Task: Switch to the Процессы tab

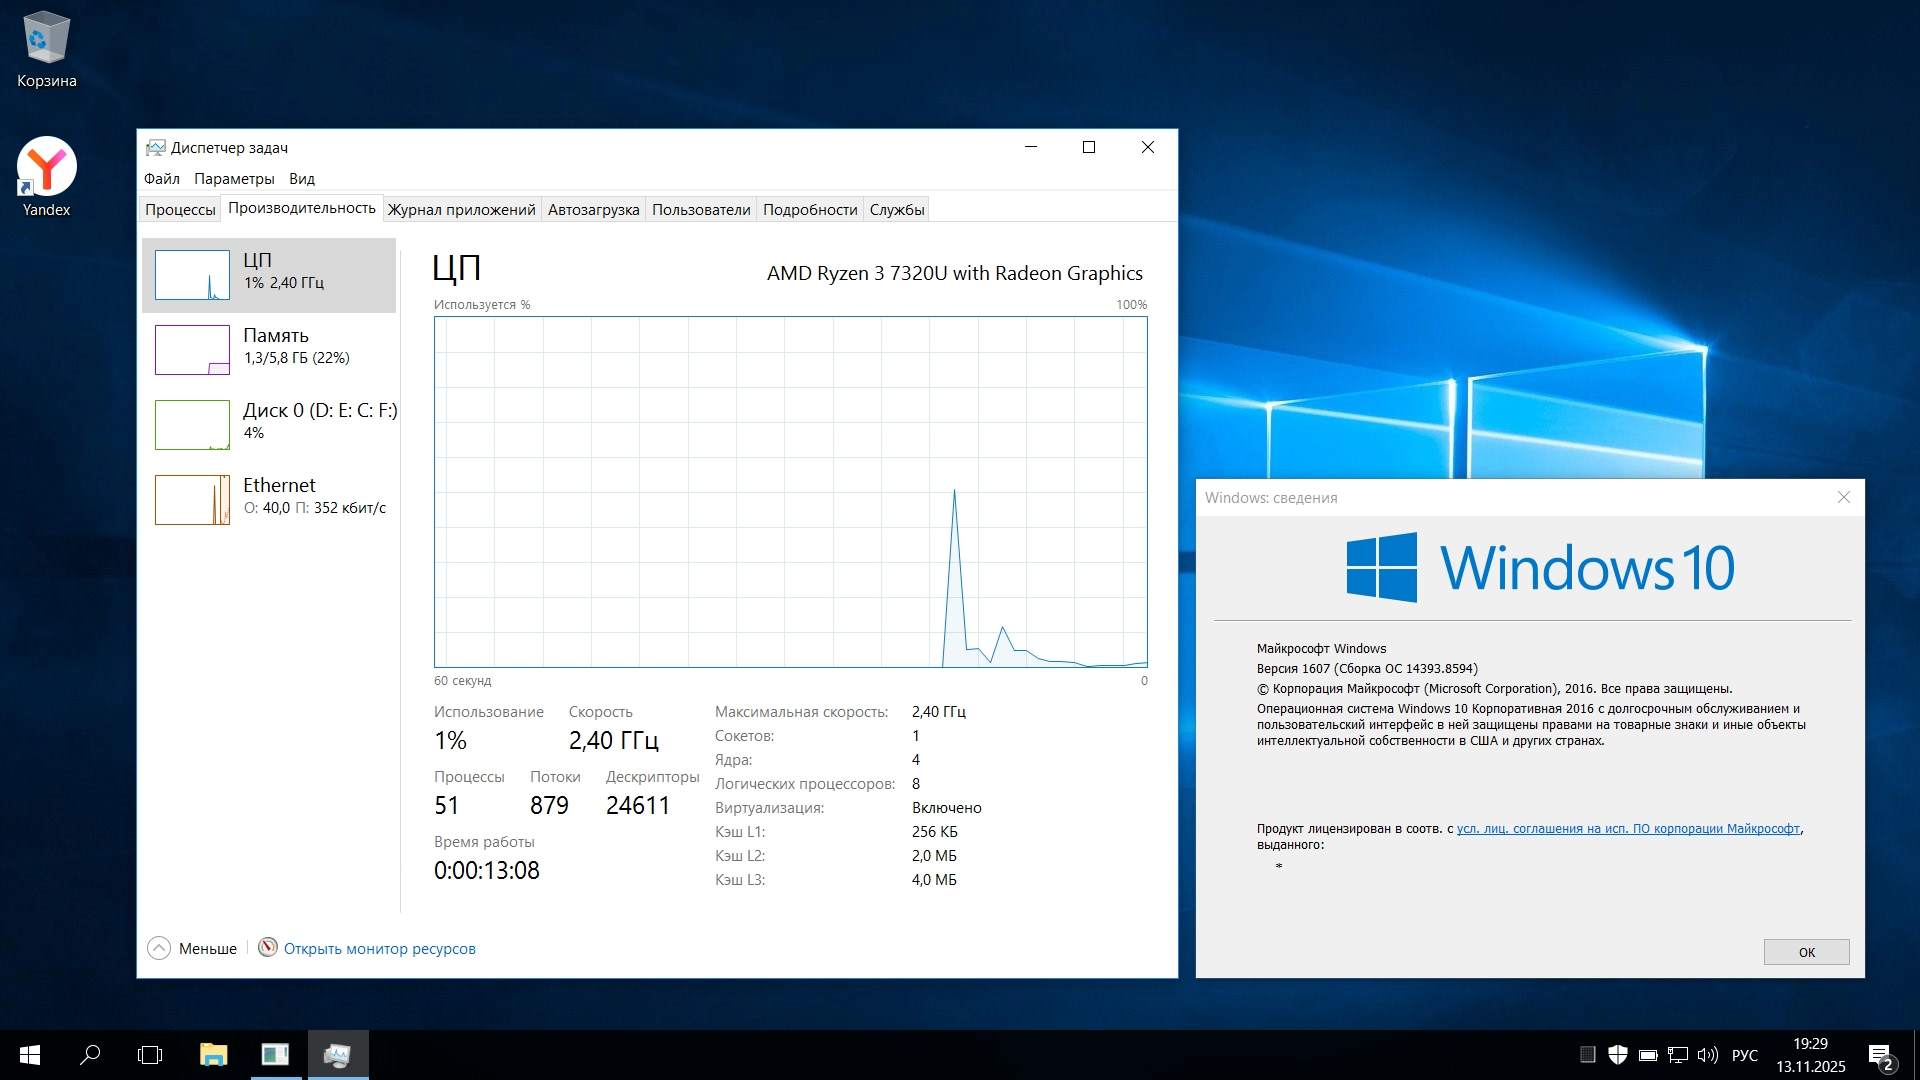Action: [x=180, y=210]
